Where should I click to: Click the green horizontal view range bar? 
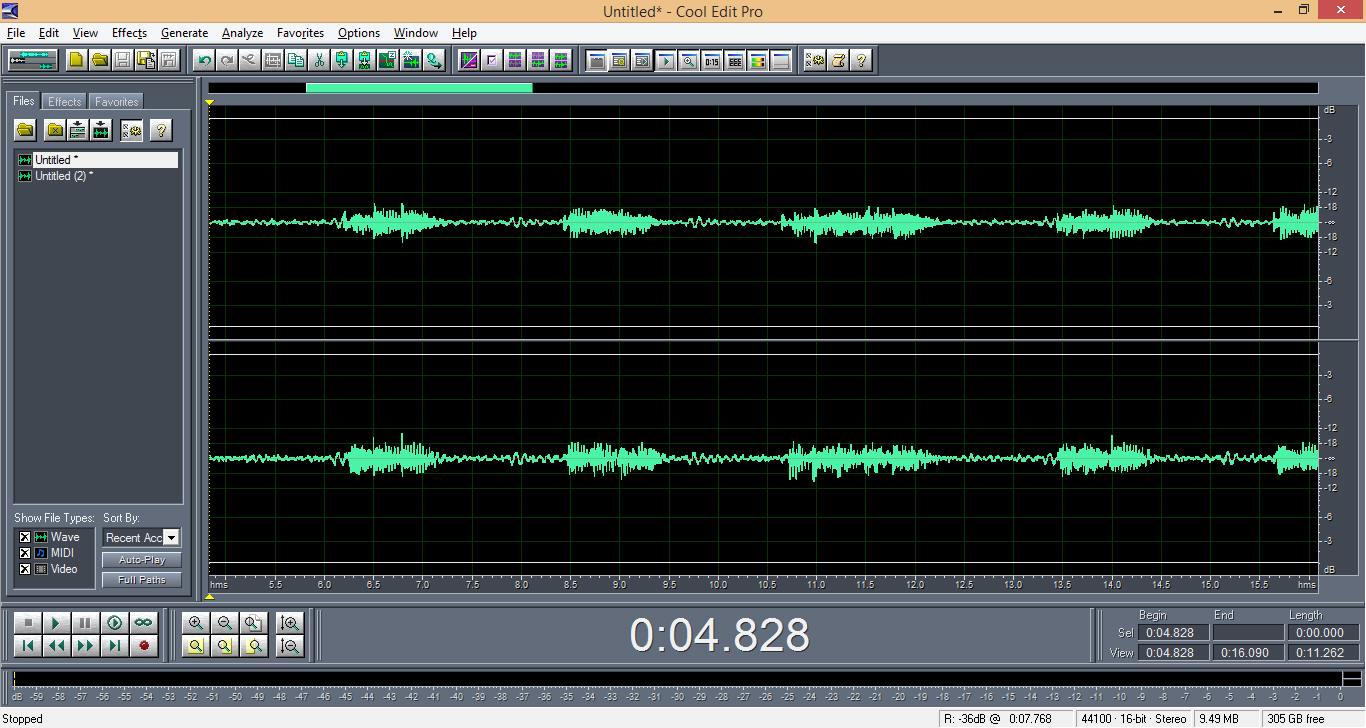[x=419, y=88]
